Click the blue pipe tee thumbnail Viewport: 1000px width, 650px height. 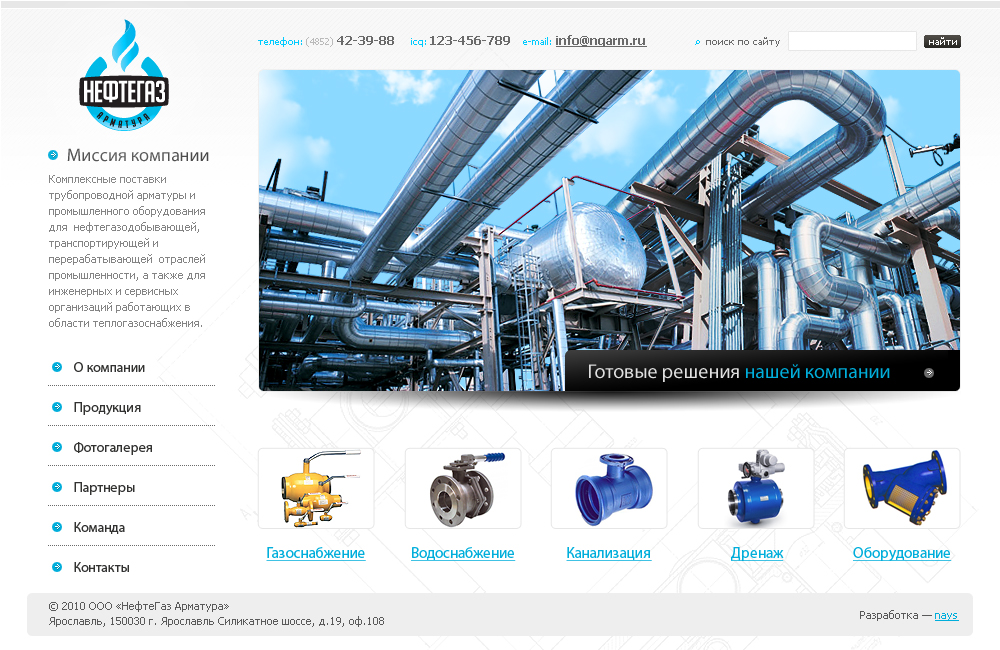coord(609,489)
